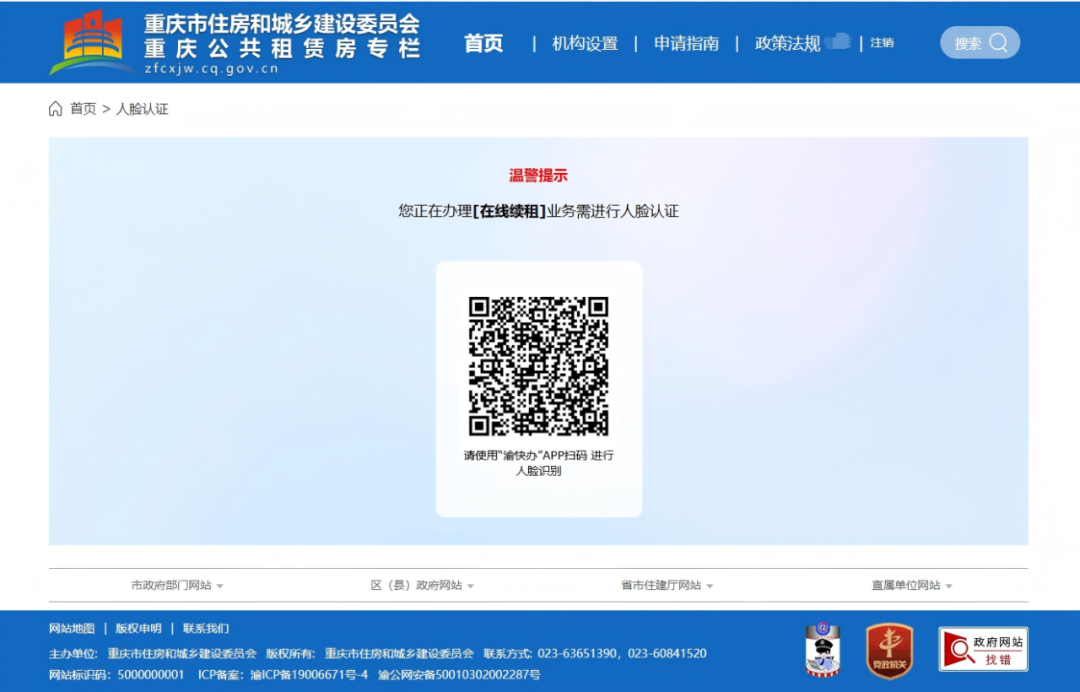This screenshot has height=692, width=1080.
Task: Open the 联系我们 footer link
Action: [x=206, y=628]
